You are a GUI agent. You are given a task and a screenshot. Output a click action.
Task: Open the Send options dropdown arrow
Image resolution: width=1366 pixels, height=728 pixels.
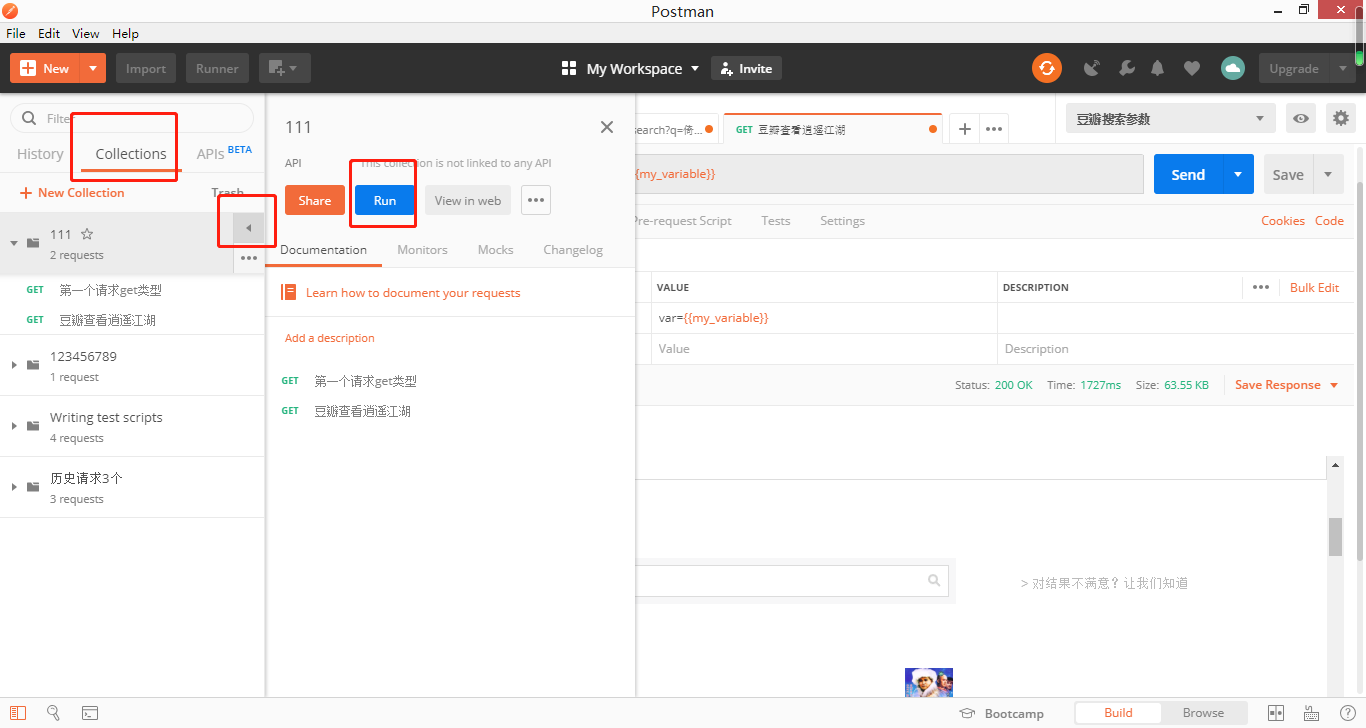(x=1238, y=174)
